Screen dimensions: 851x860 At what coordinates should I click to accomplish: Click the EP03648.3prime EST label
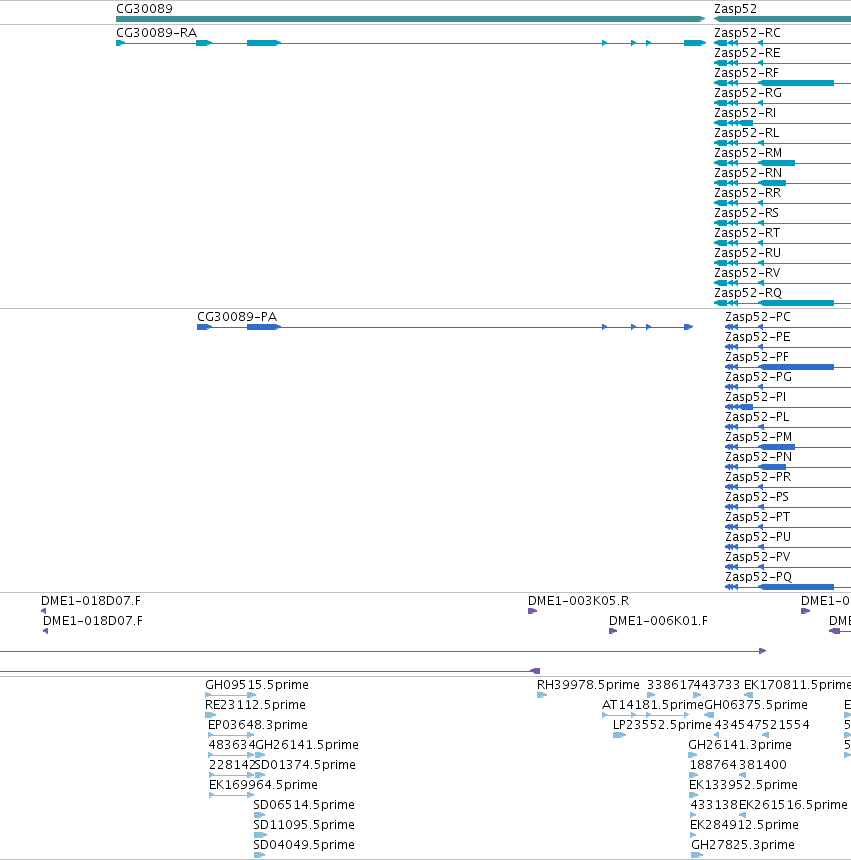click(258, 725)
